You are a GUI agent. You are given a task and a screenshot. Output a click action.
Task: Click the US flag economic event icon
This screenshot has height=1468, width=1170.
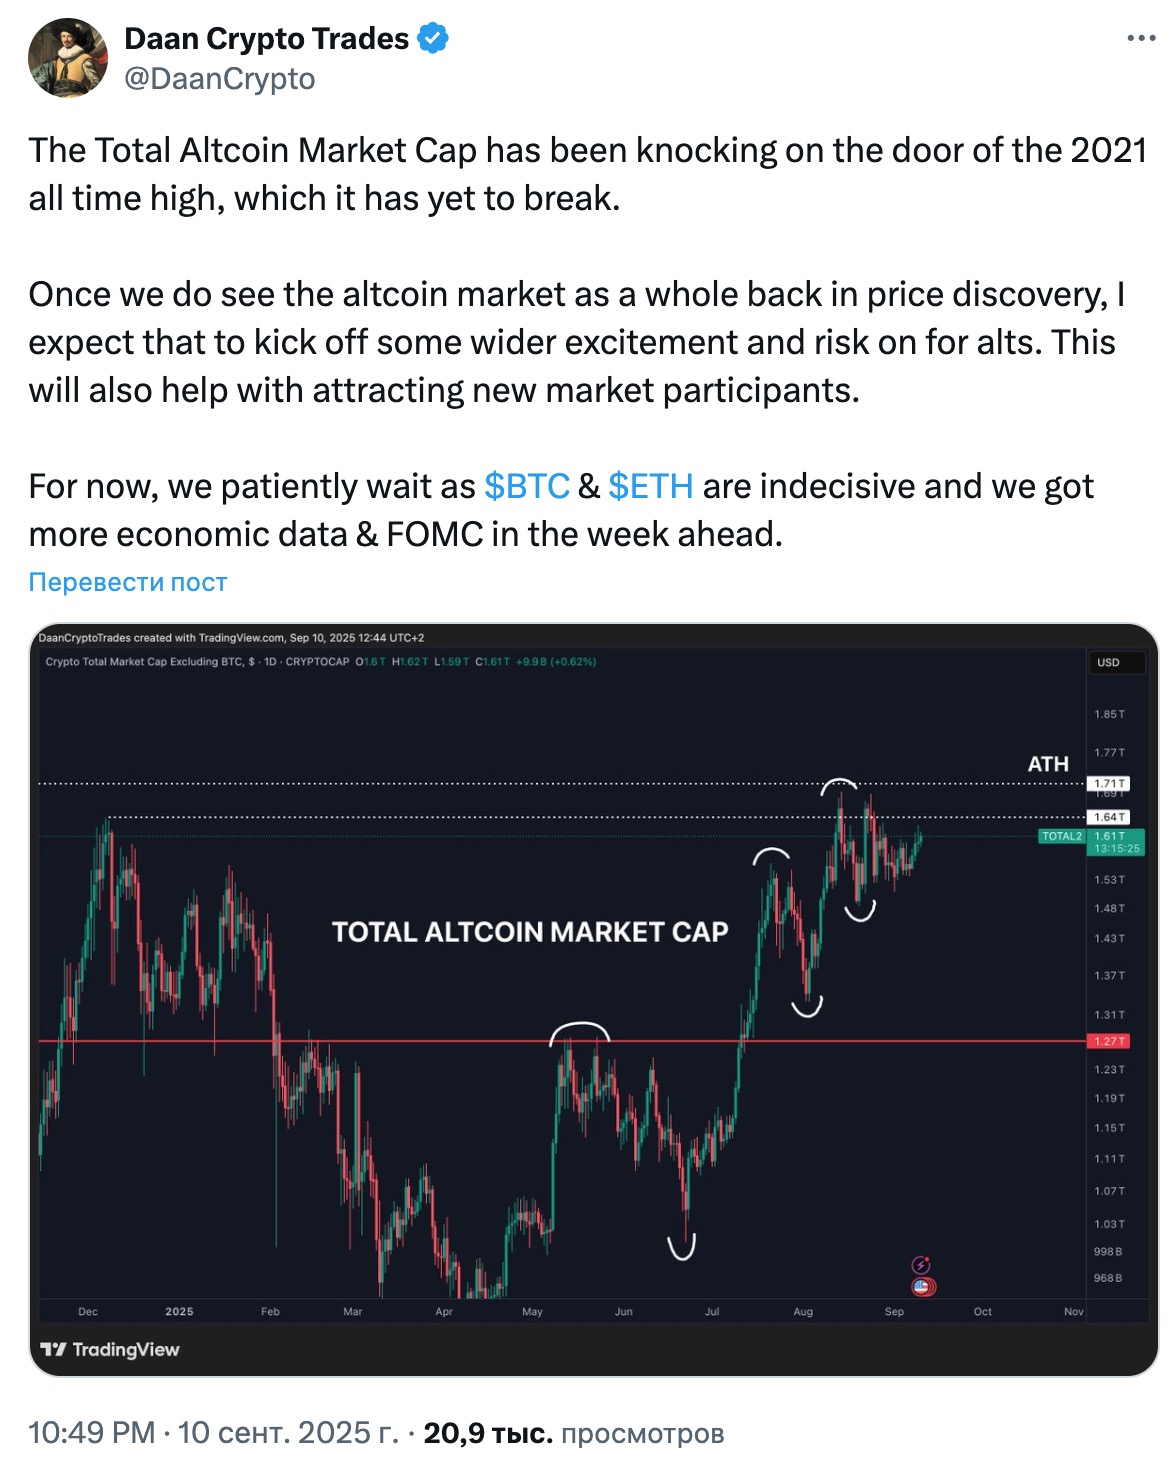coord(923,1287)
